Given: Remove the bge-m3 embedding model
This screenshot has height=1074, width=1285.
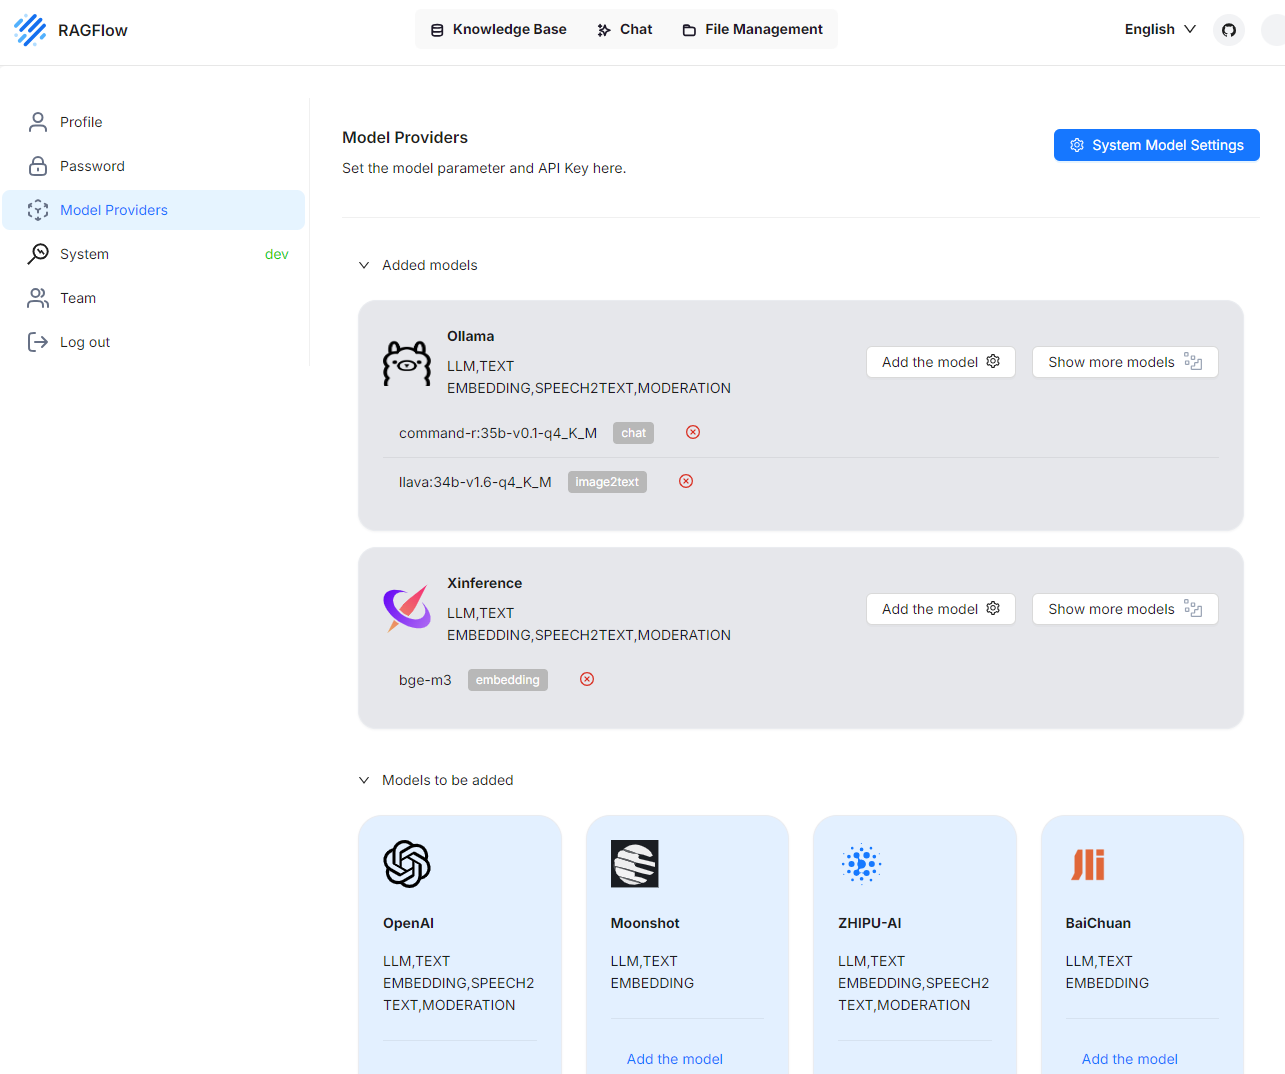Looking at the screenshot, I should coord(587,679).
